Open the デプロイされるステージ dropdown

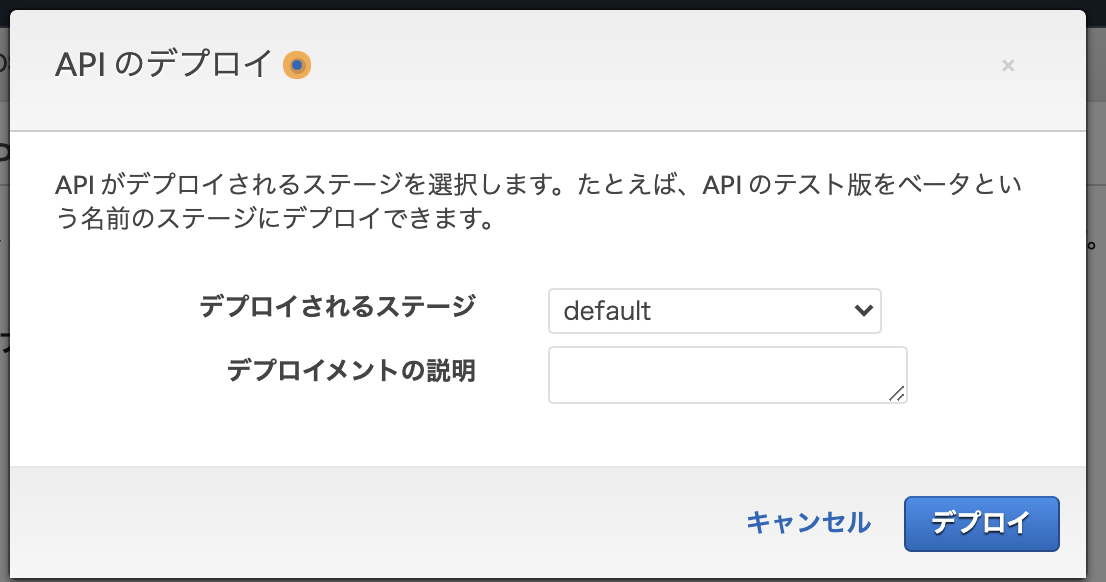[715, 310]
